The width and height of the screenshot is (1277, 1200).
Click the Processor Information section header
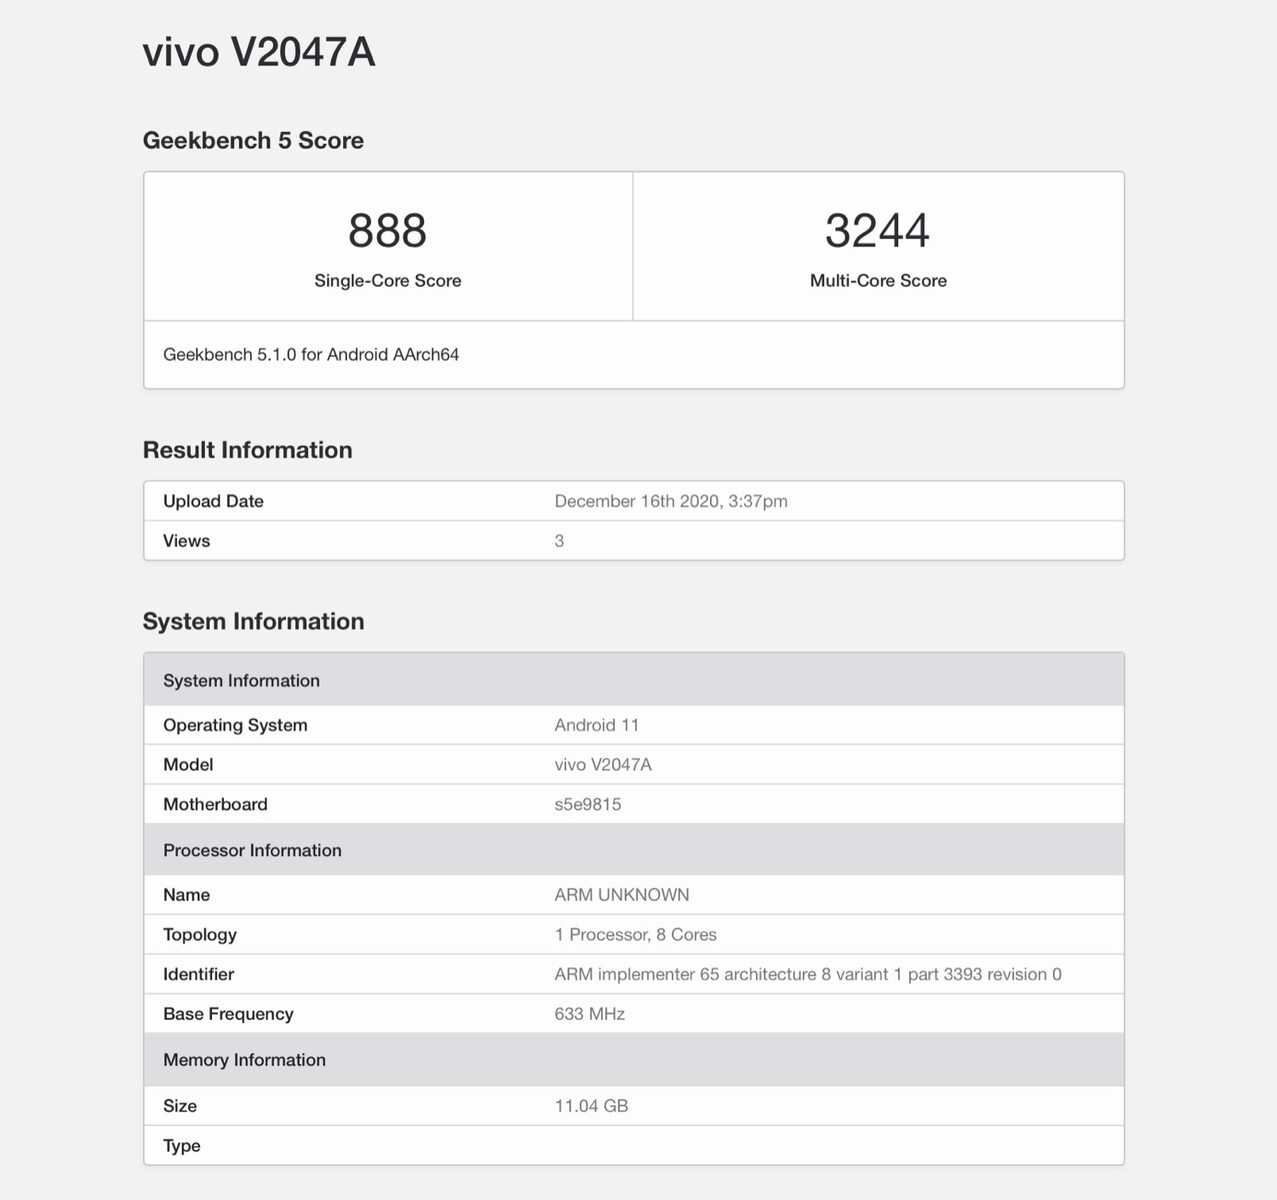click(x=252, y=850)
